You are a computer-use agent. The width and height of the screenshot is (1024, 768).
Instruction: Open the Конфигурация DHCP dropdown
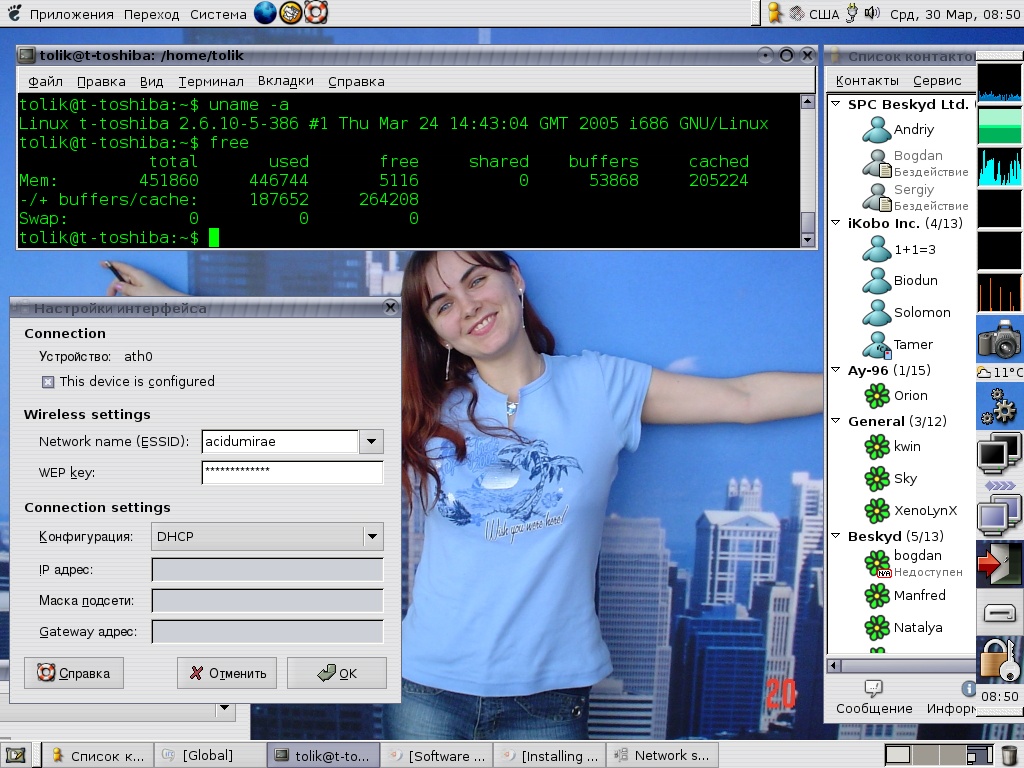[x=267, y=537]
